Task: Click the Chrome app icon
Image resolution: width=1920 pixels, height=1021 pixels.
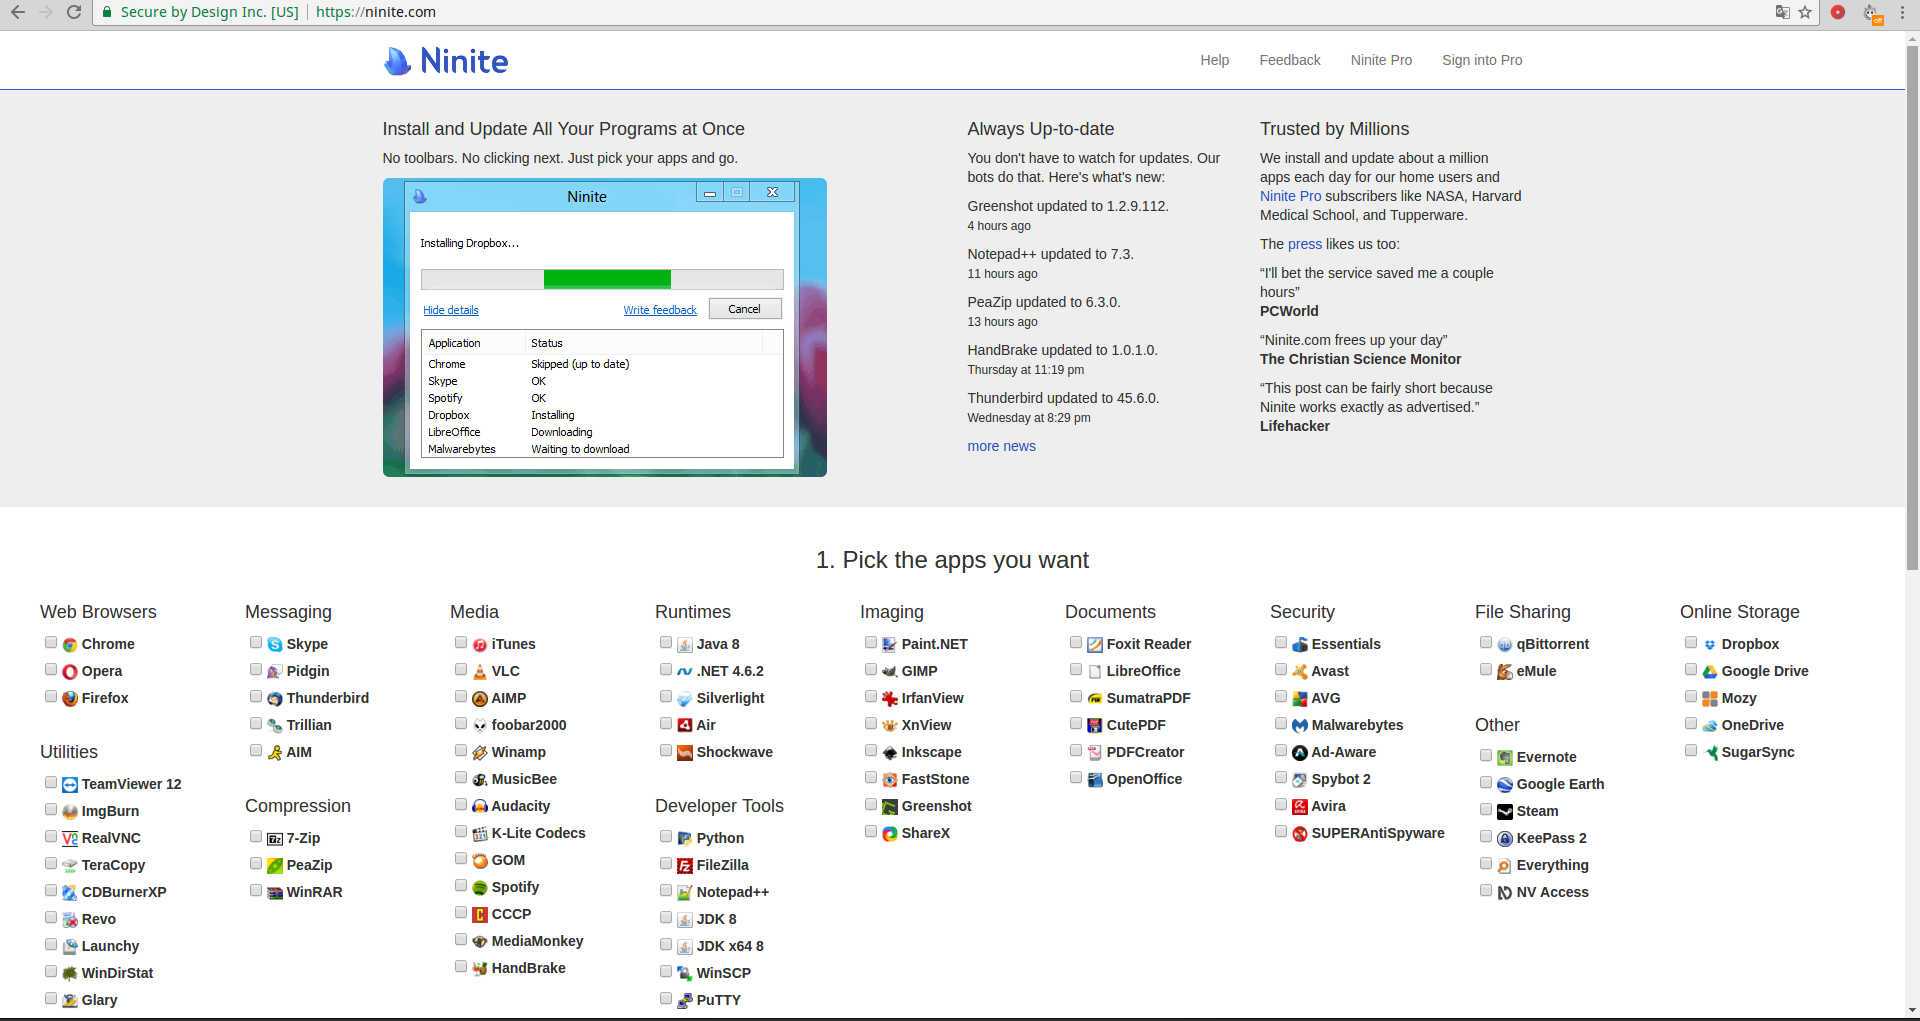Action: pos(70,645)
